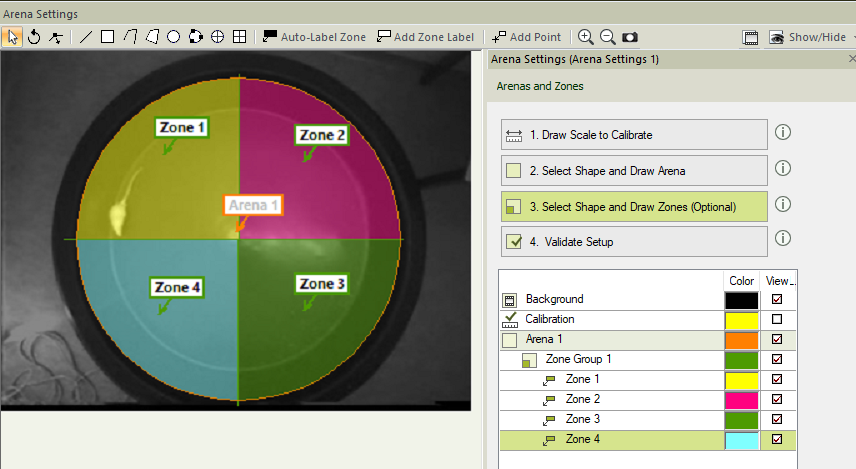Click the Arena 1 label on image
The image size is (856, 469).
coord(253,205)
